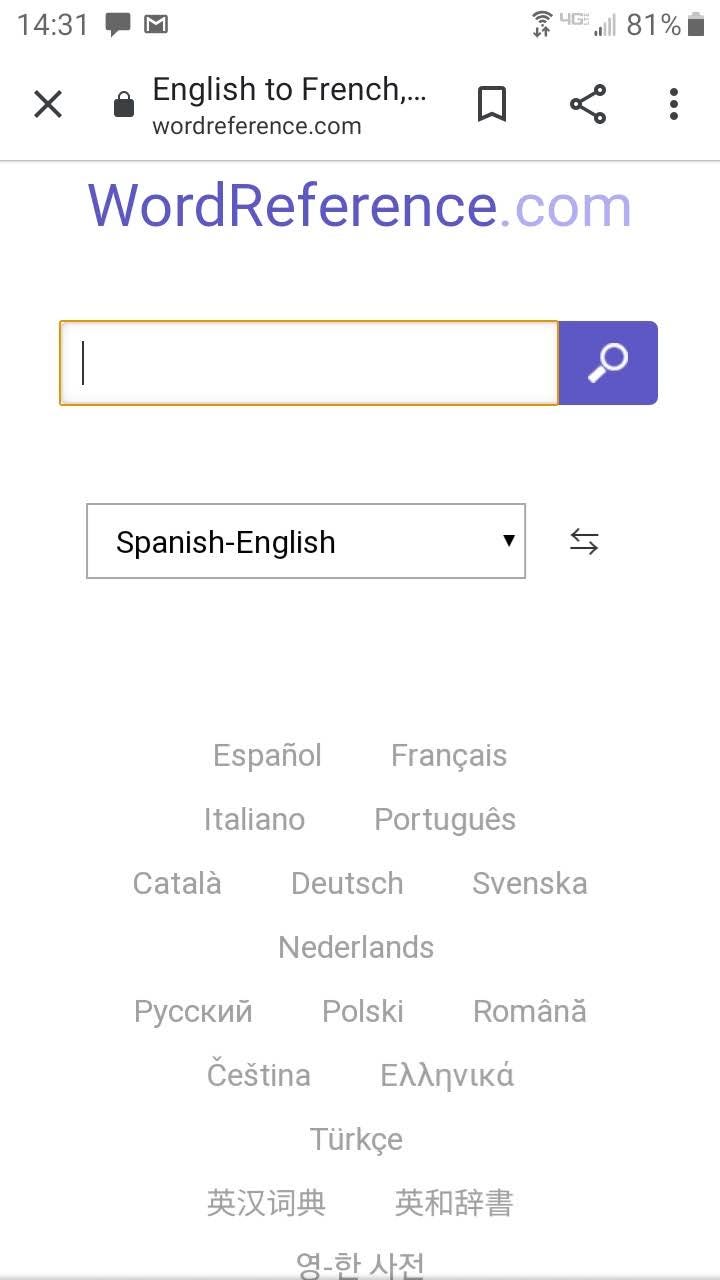Open the Gmail notification in the status bar
Image resolution: width=720 pixels, height=1280 pixels.
pyautogui.click(x=156, y=25)
